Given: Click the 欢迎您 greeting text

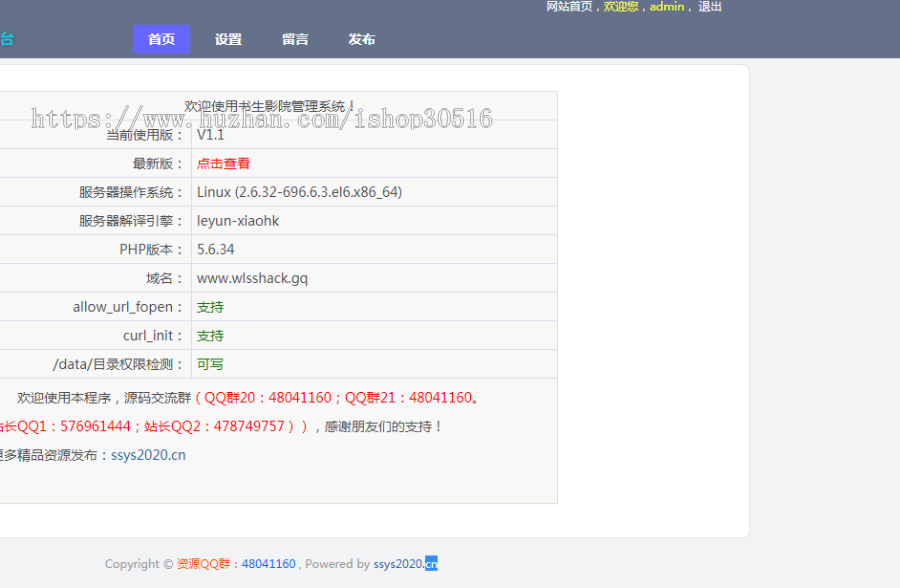Looking at the screenshot, I should [x=624, y=7].
